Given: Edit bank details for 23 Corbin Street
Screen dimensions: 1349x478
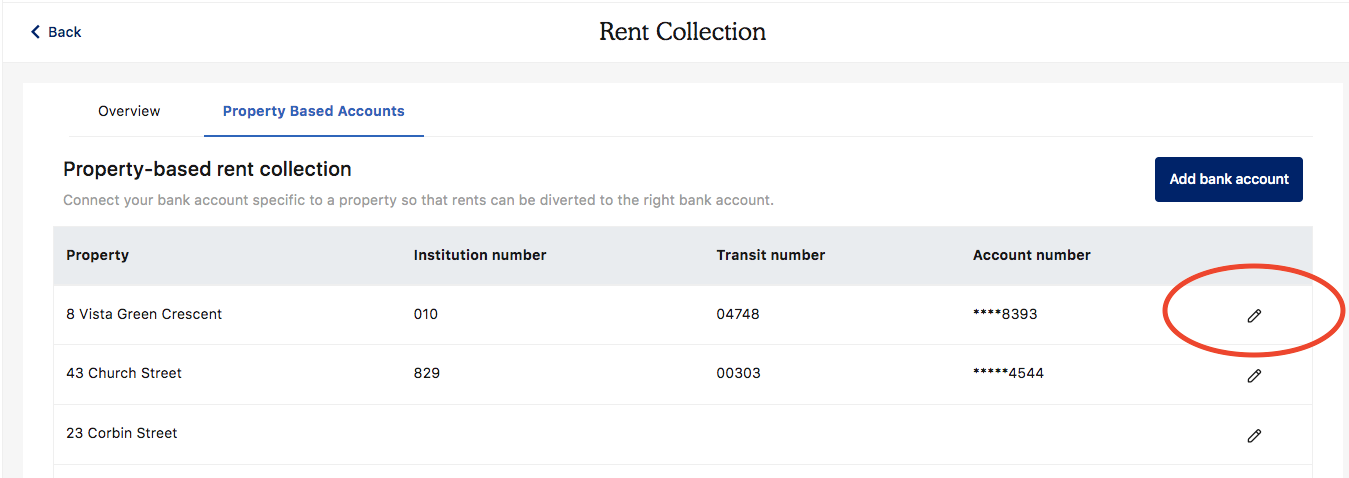Looking at the screenshot, I should [1254, 436].
